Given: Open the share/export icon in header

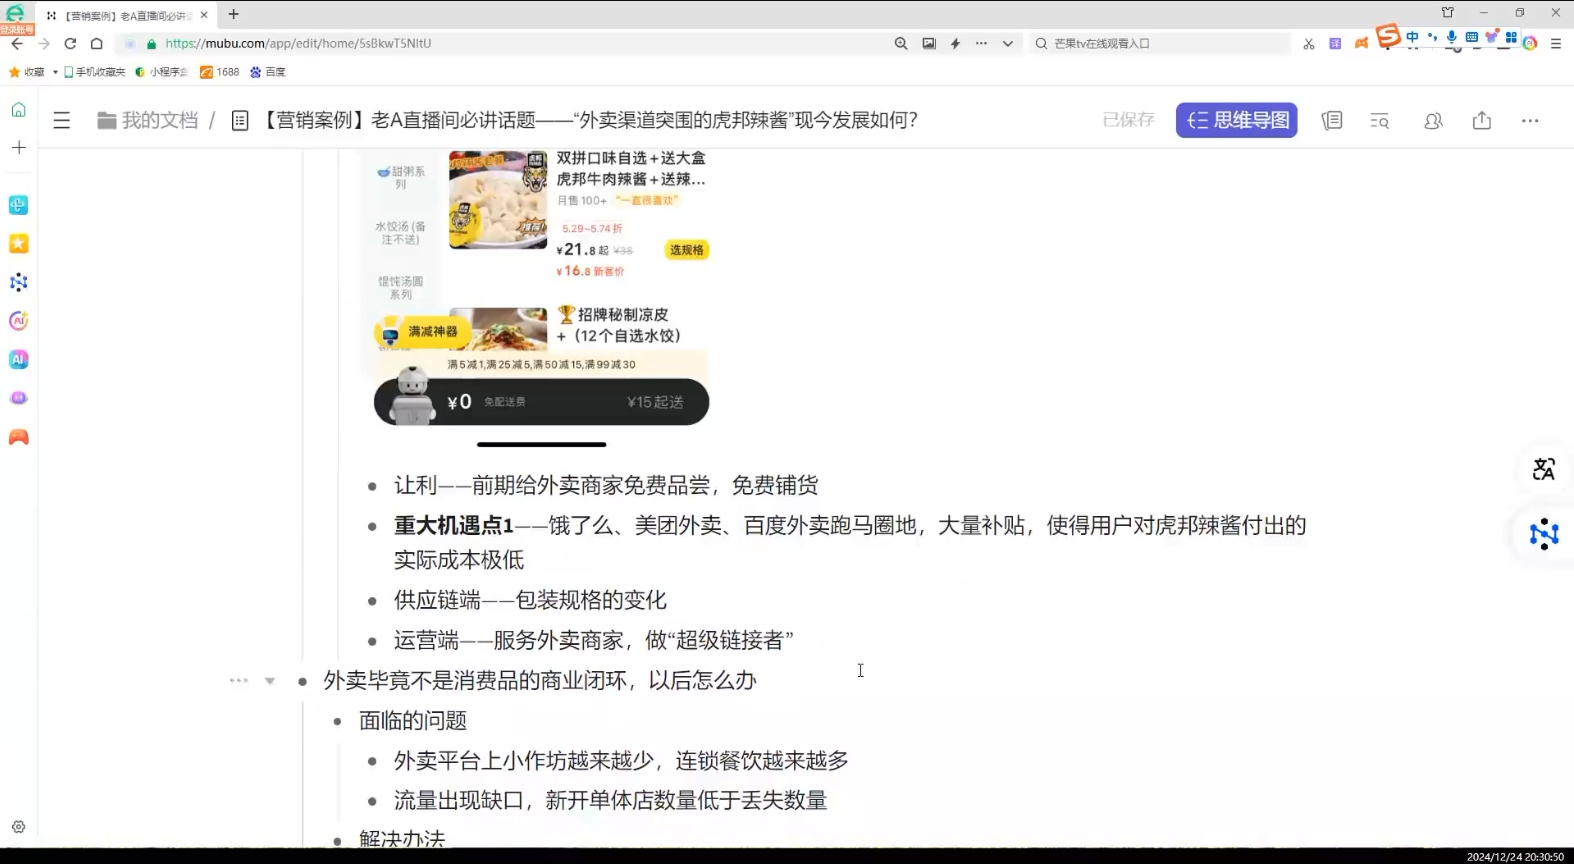Looking at the screenshot, I should point(1481,121).
